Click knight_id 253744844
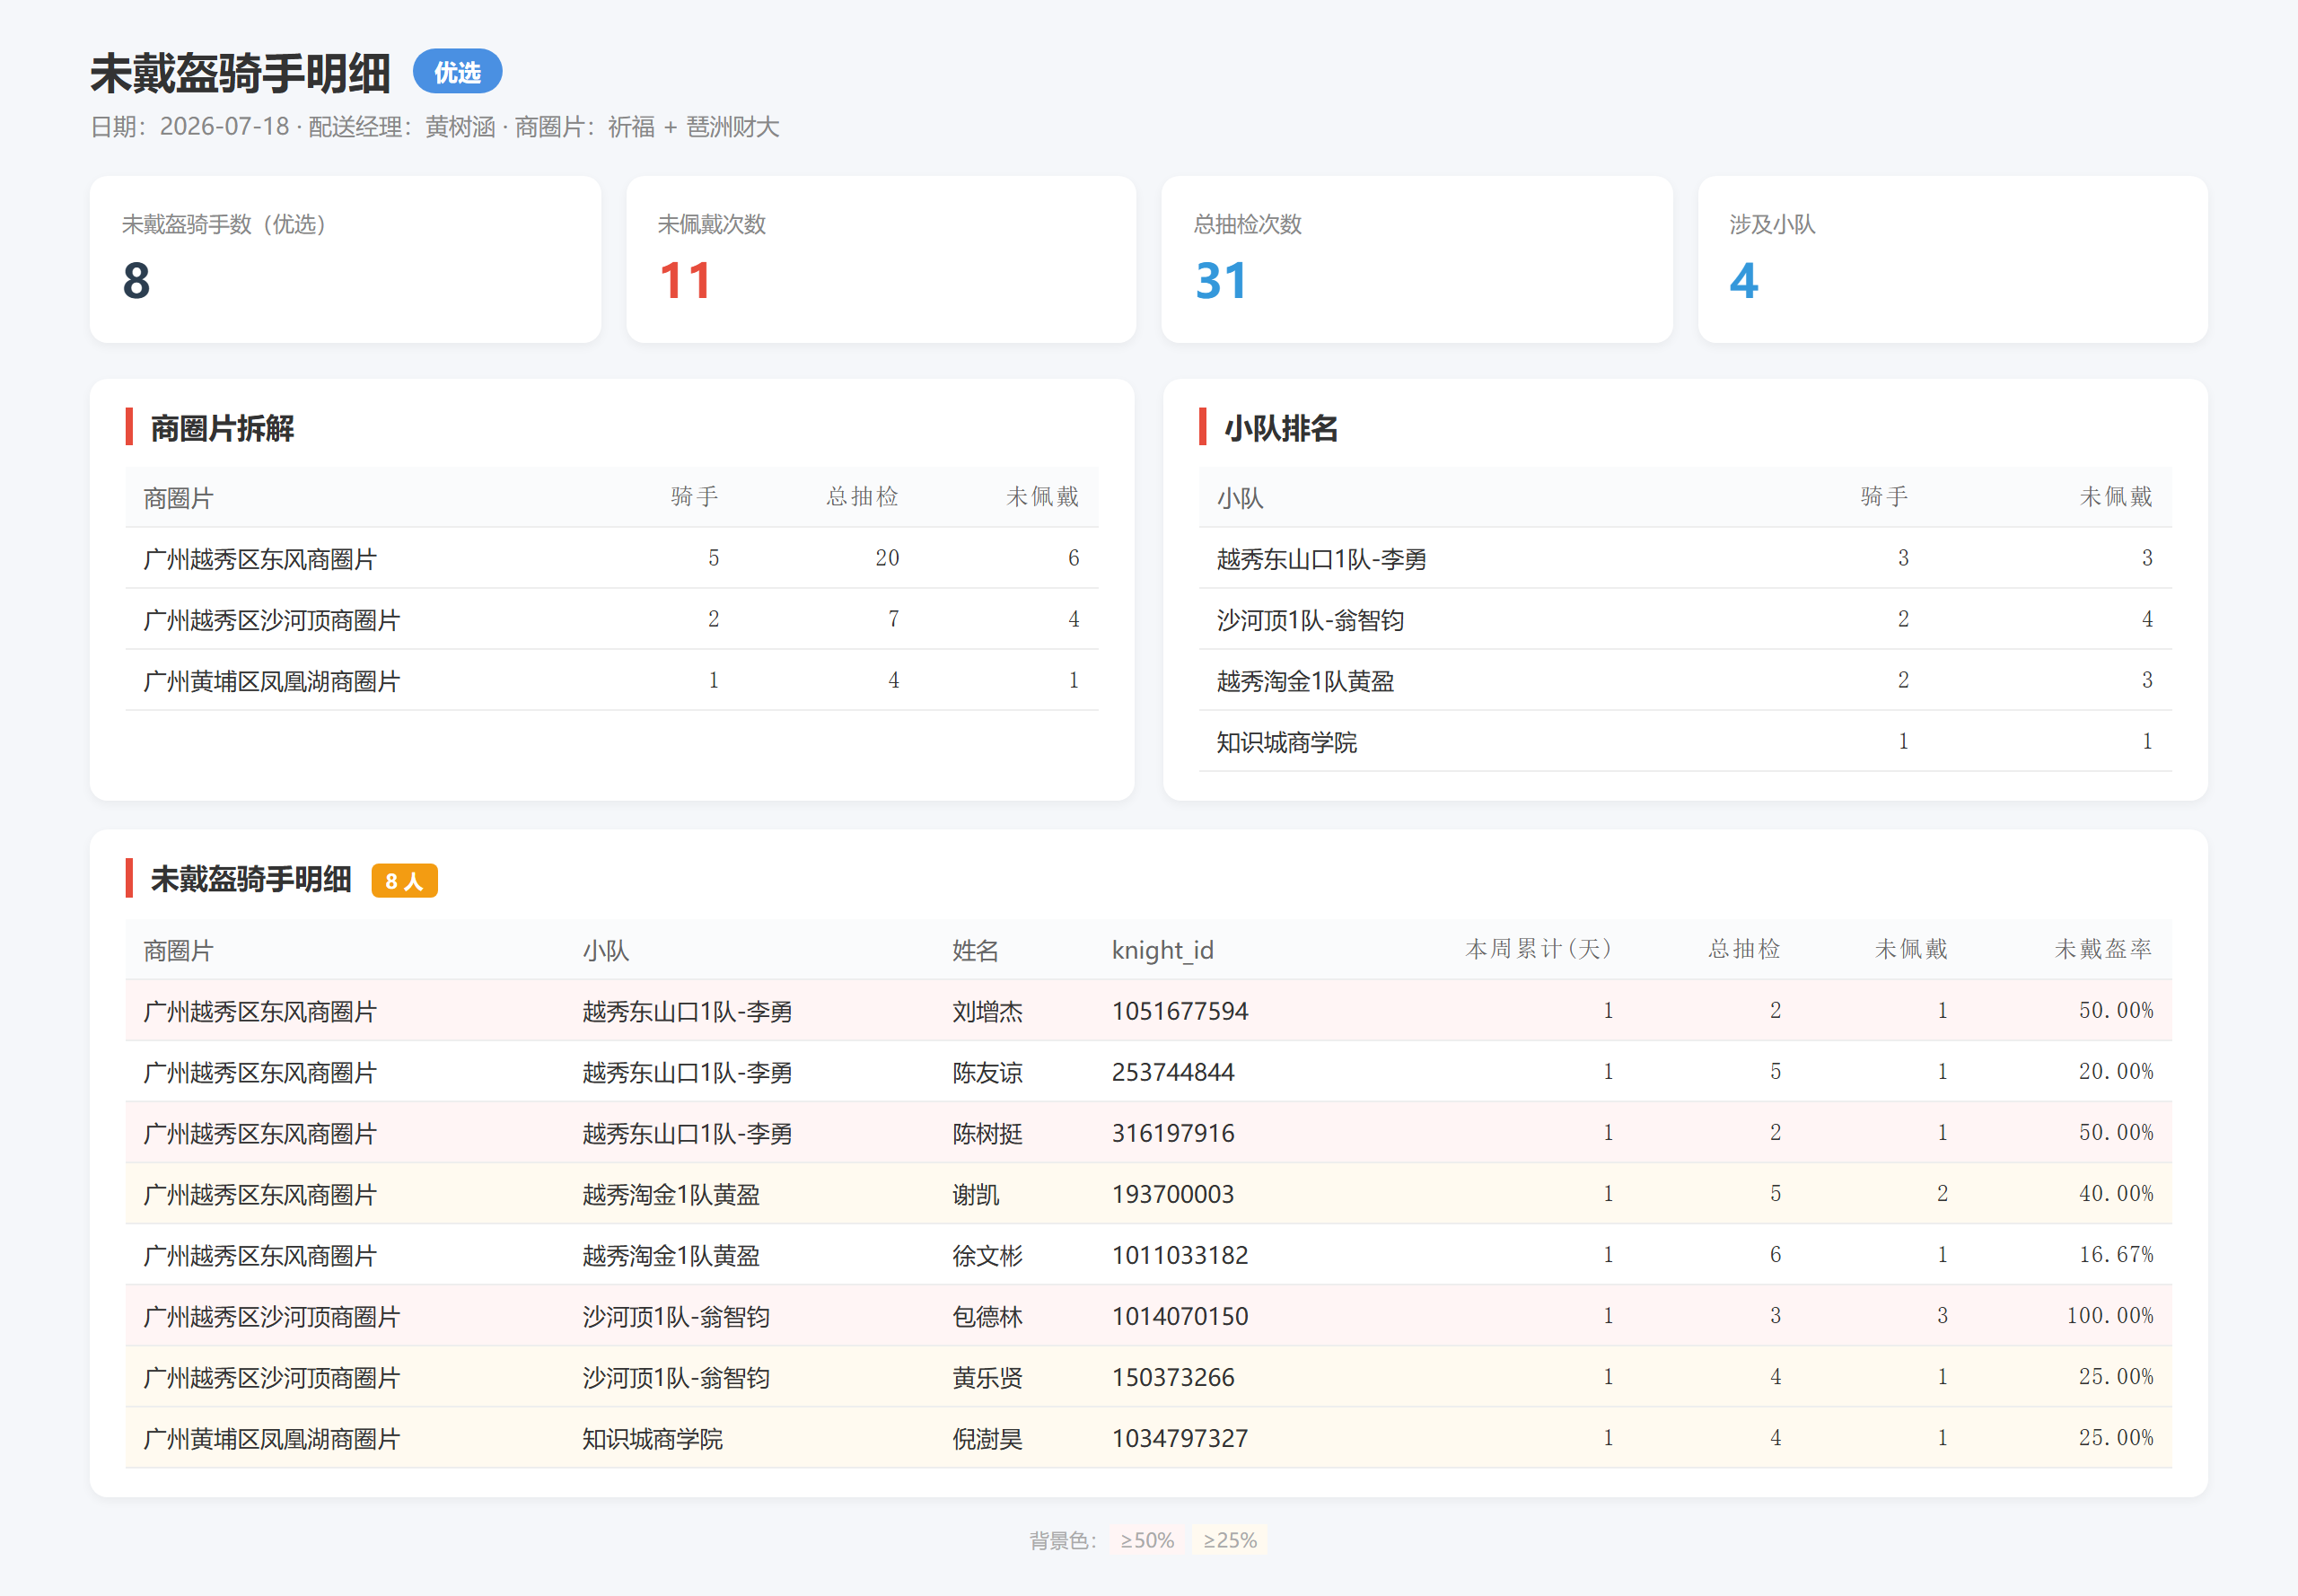 pos(1173,1072)
